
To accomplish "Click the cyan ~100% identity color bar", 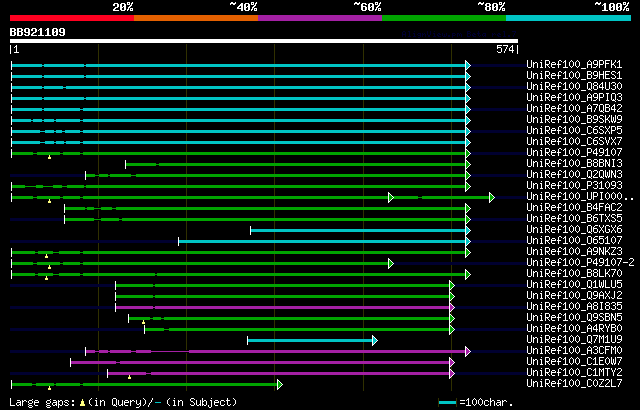I will point(569,18).
